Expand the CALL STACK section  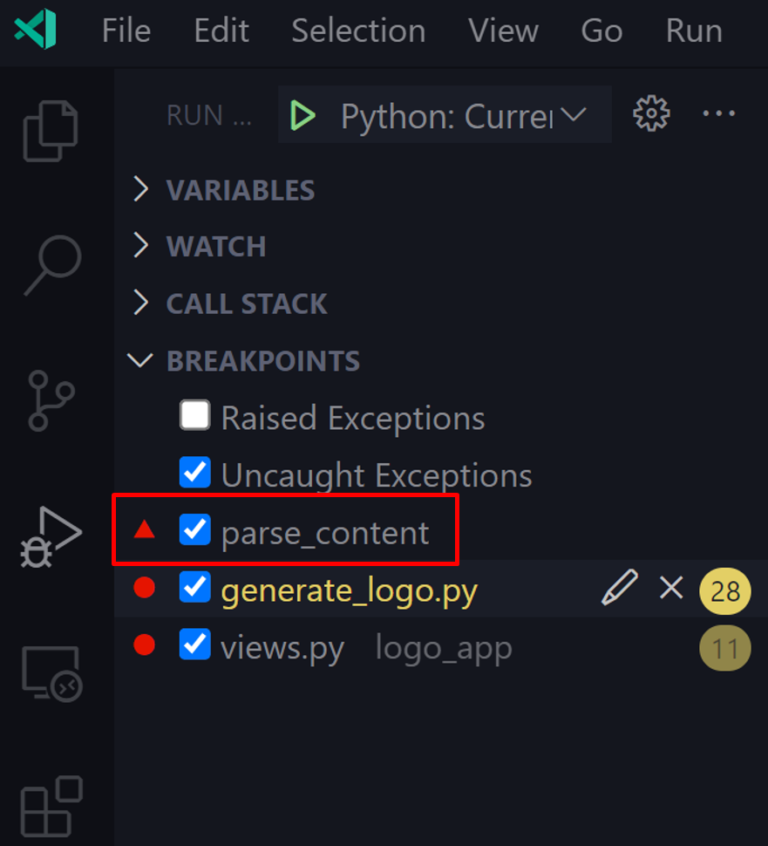[246, 304]
